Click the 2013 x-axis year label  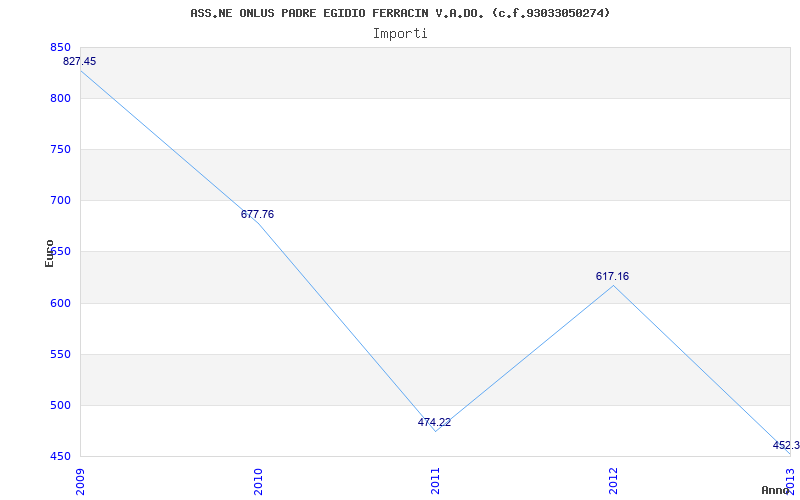(791, 482)
